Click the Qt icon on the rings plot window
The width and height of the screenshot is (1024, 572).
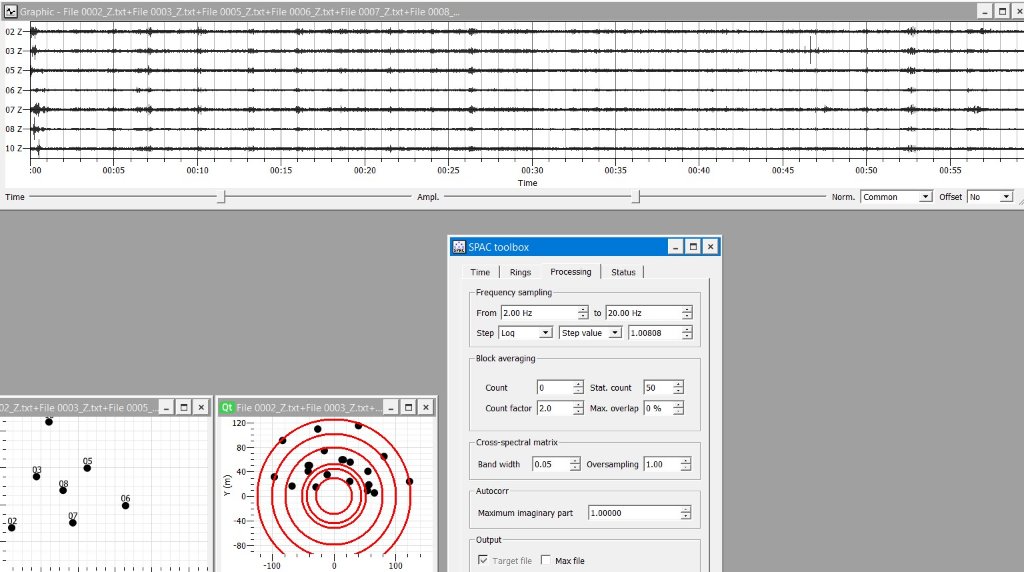pyautogui.click(x=227, y=407)
